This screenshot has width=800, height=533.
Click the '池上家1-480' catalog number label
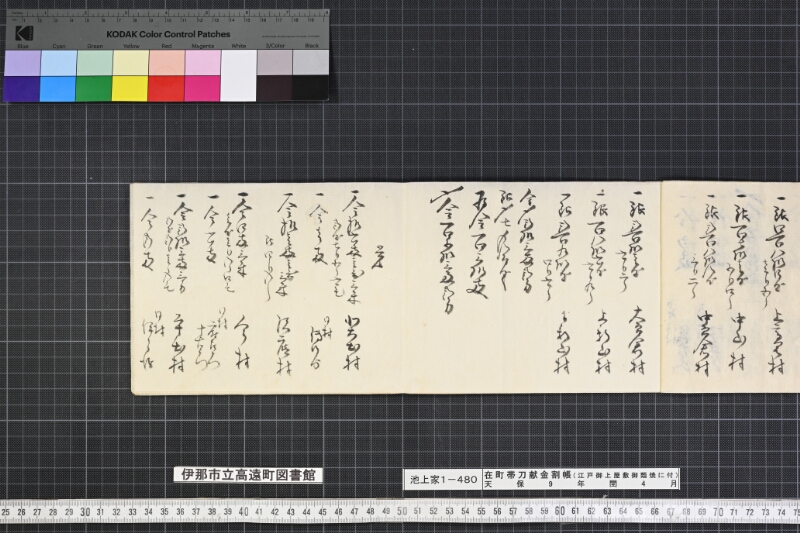pyautogui.click(x=443, y=479)
